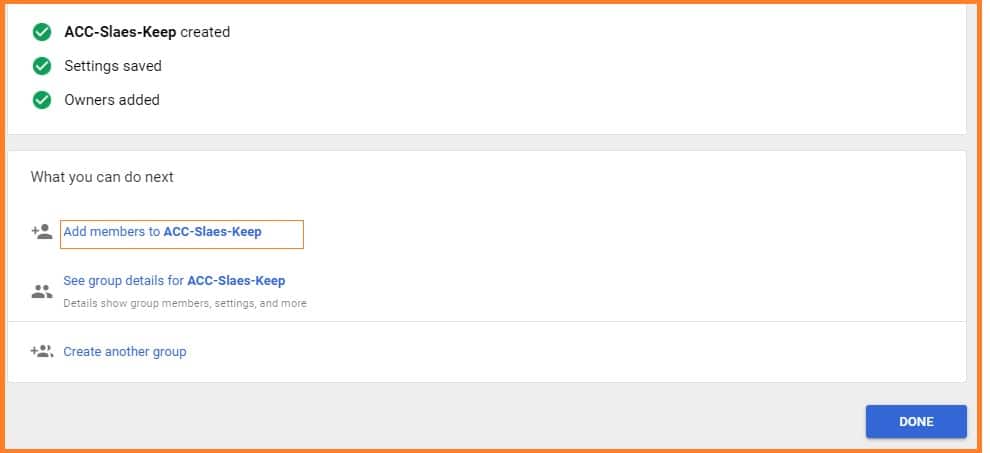Image resolution: width=990 pixels, height=453 pixels.
Task: Click bold ACC-Slaes-Keep in the Add members link
Action: (212, 232)
